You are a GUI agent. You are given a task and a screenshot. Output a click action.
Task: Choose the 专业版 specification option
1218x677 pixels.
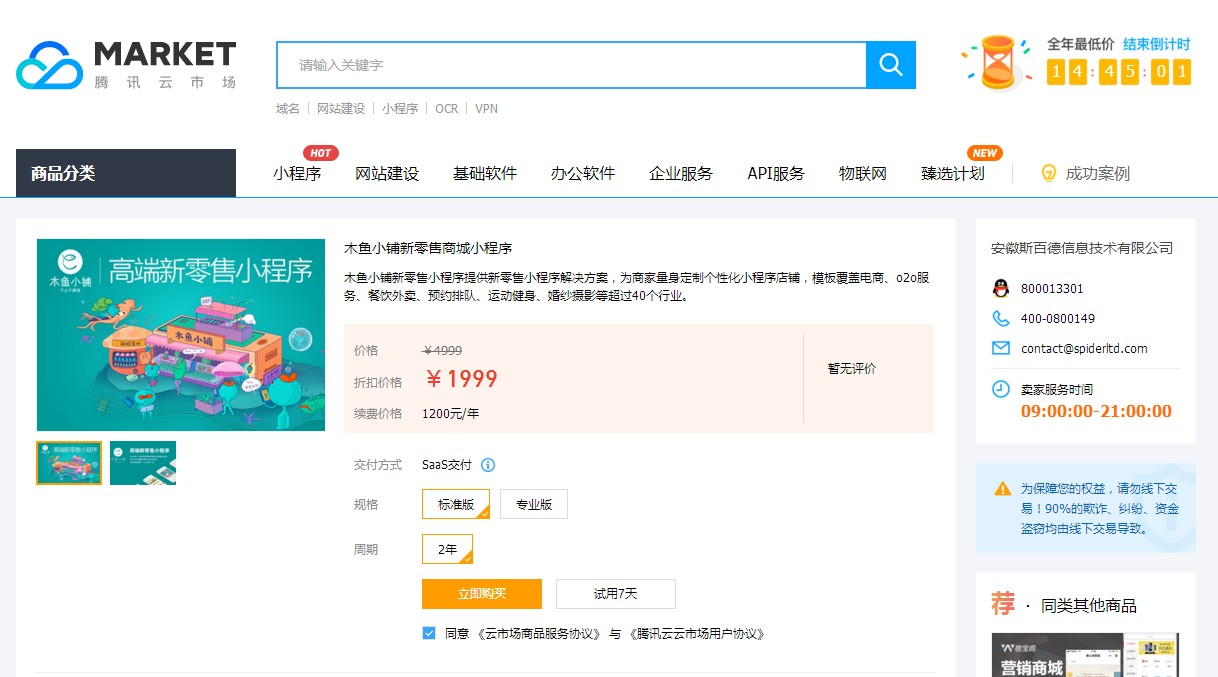click(x=534, y=504)
